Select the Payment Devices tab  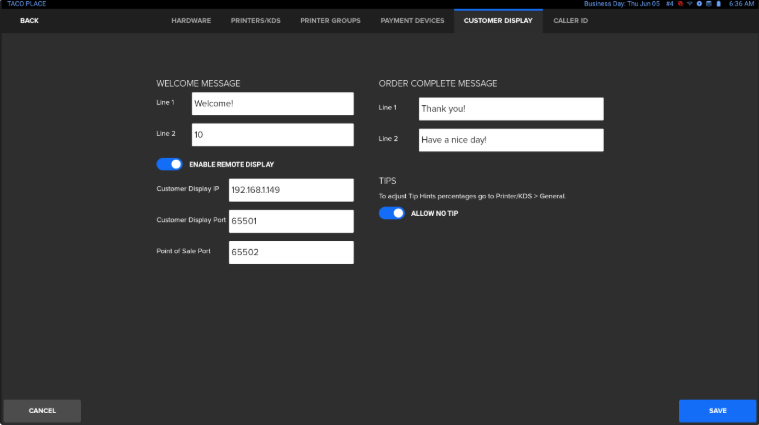click(412, 20)
